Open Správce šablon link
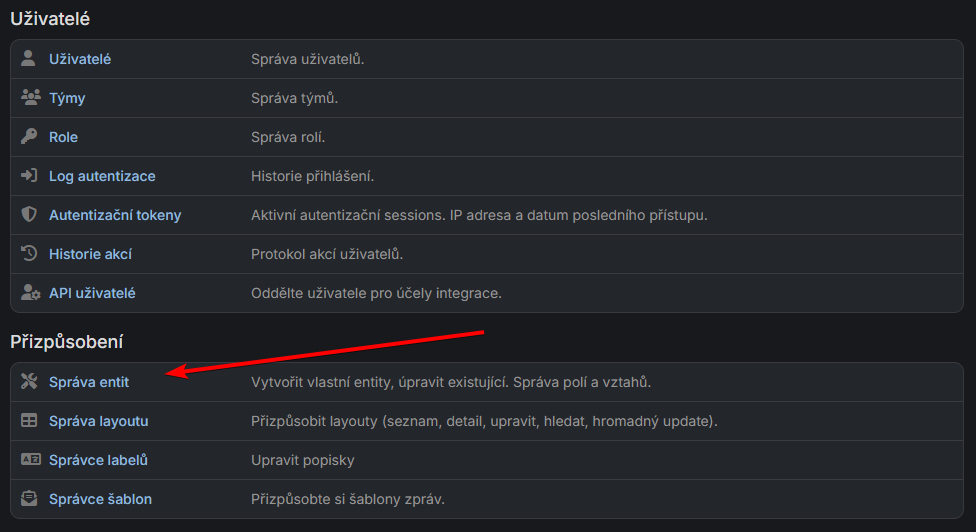This screenshot has width=976, height=532. click(x=100, y=499)
